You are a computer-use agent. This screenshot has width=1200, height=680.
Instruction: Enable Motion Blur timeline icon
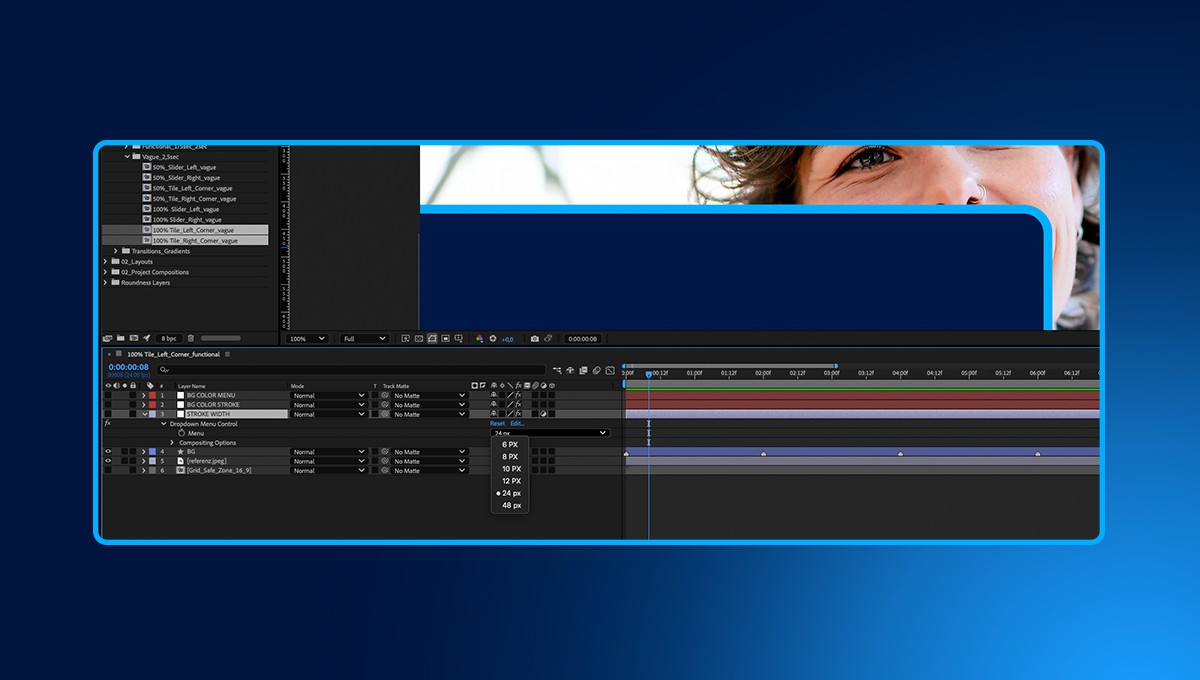click(x=597, y=370)
